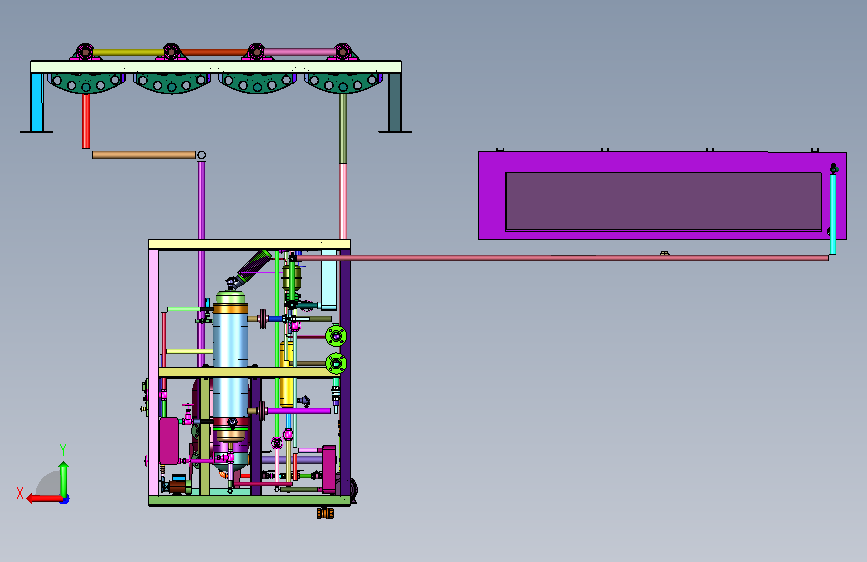Select the long horizontal salmon pipe to the tank
This screenshot has width=867, height=562.
point(563,258)
